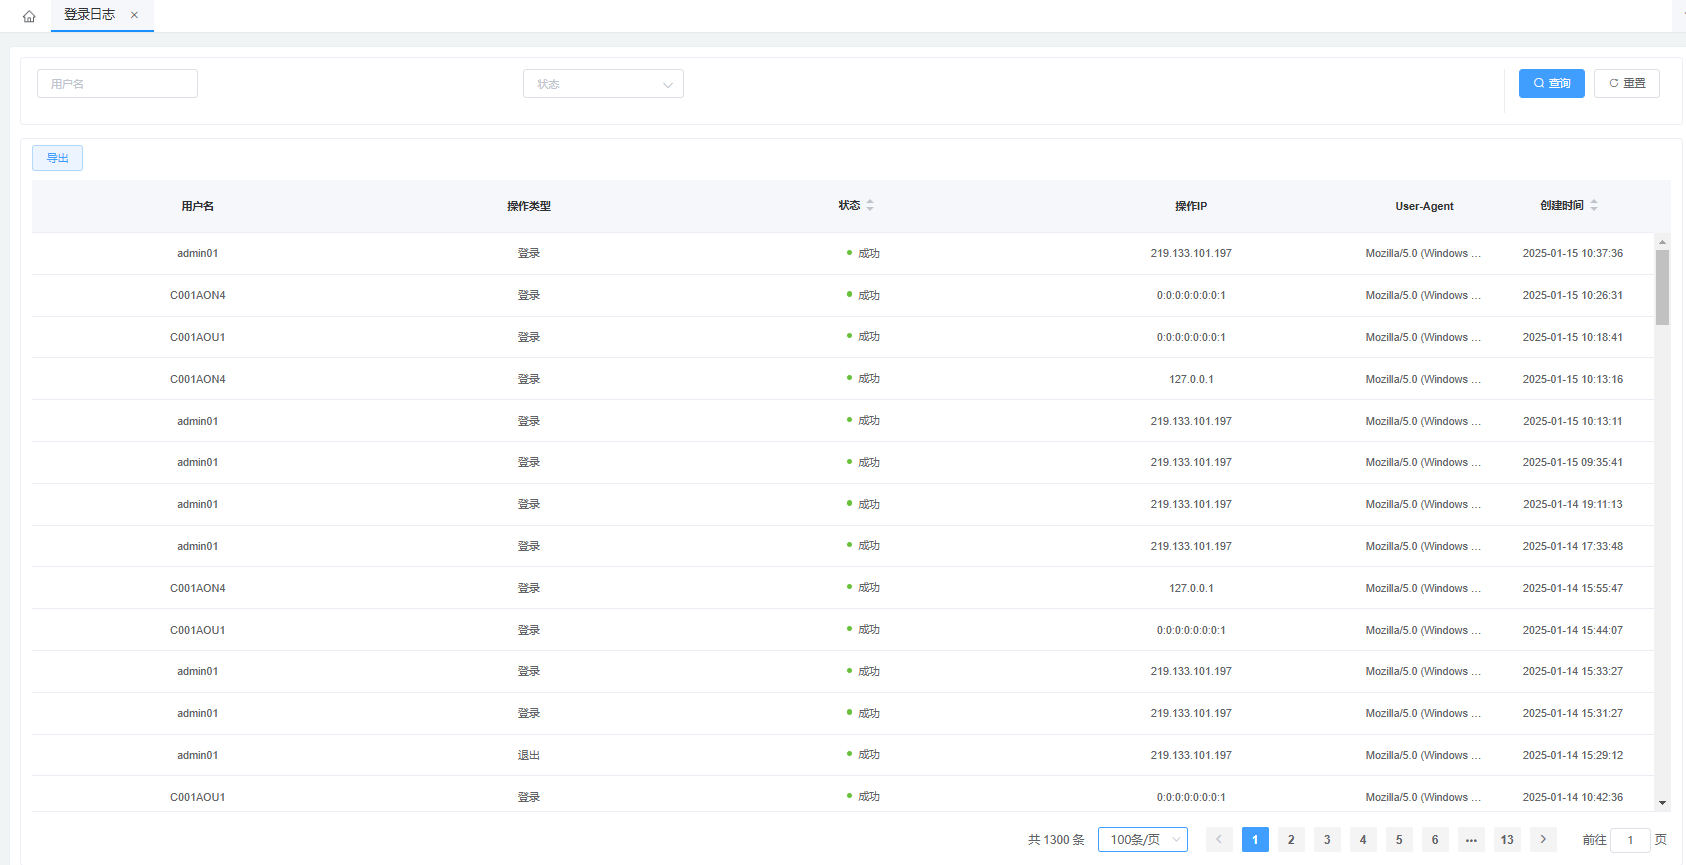
Task: Go to next page arrow
Action: coord(1543,840)
